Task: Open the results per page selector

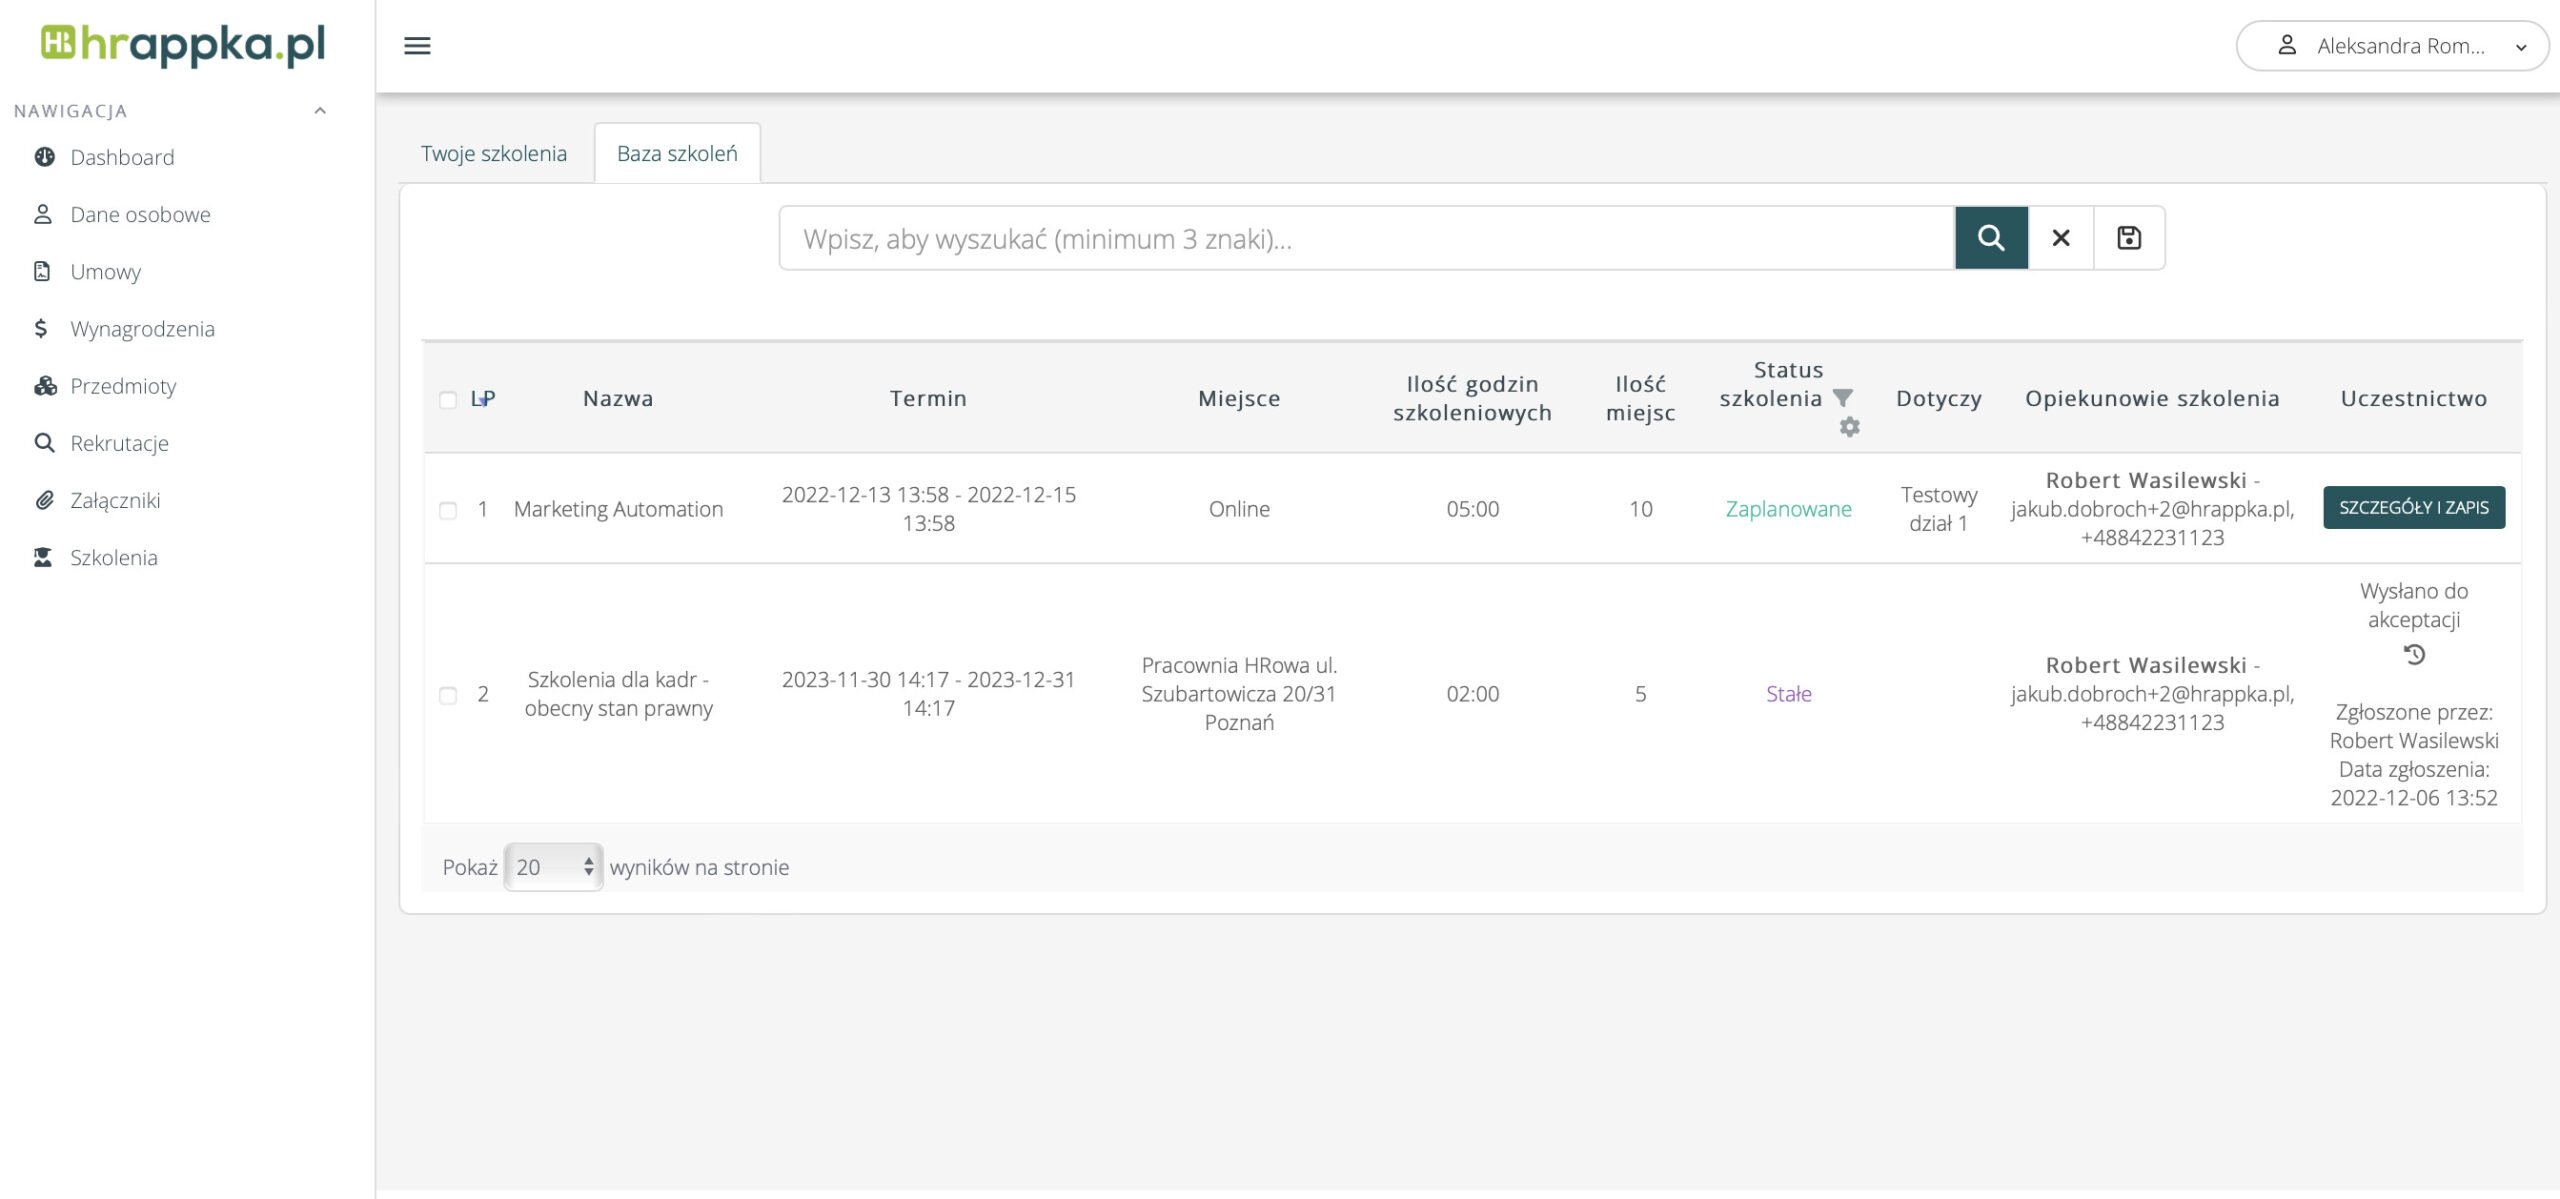Action: click(x=553, y=867)
